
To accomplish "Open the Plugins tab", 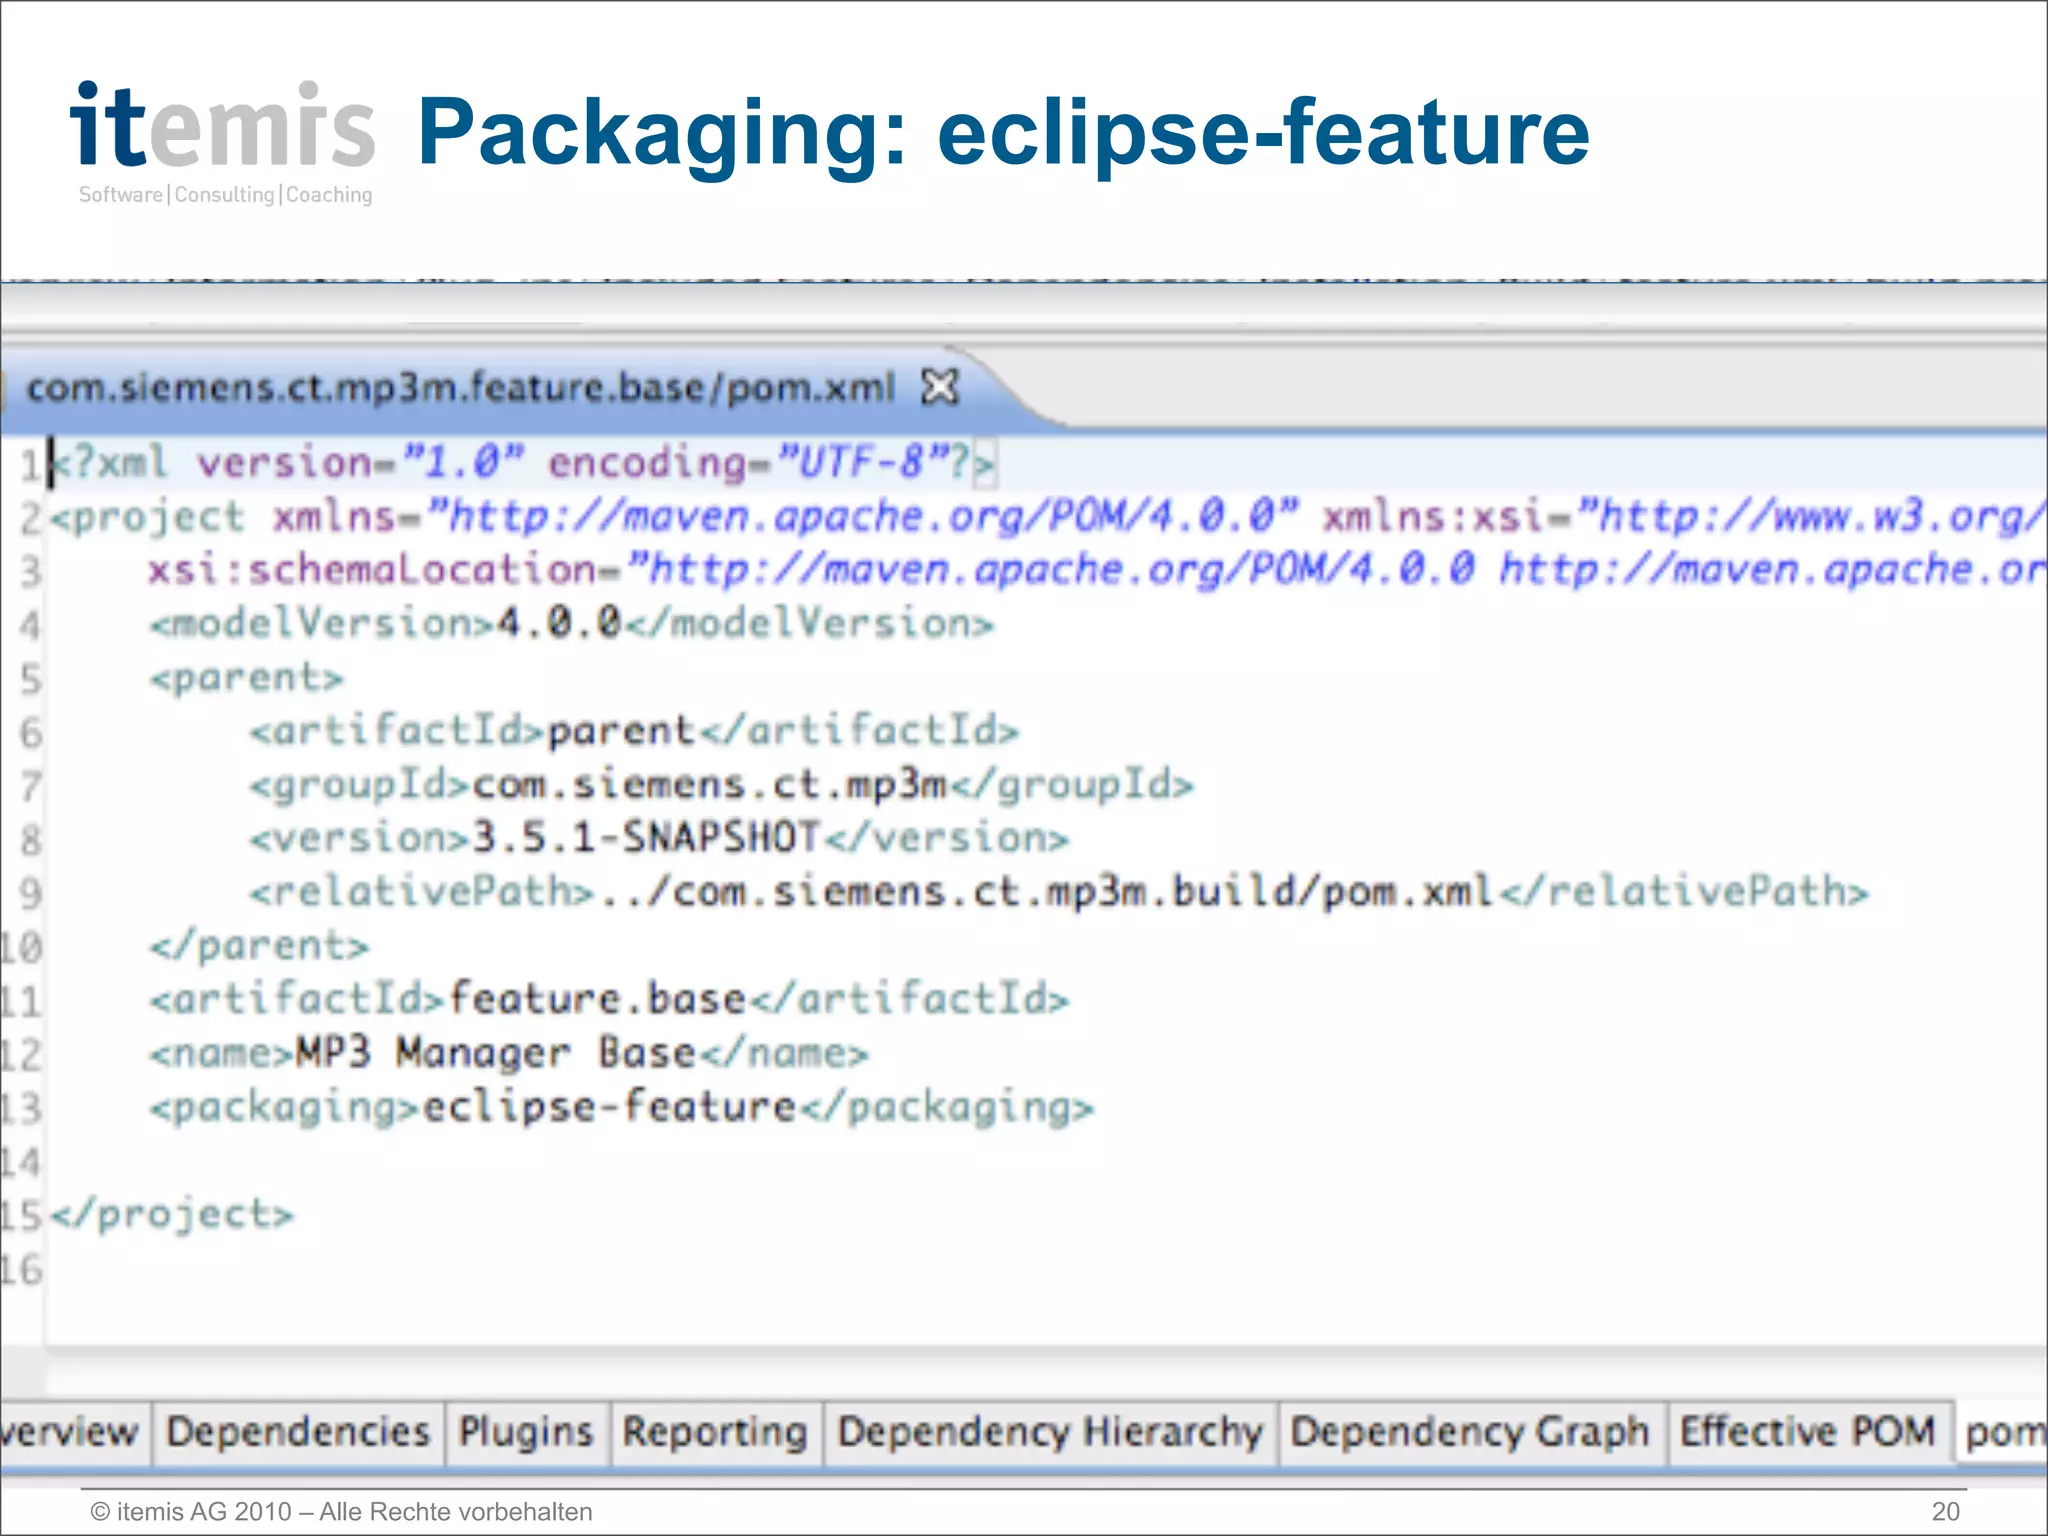I will point(526,1432).
